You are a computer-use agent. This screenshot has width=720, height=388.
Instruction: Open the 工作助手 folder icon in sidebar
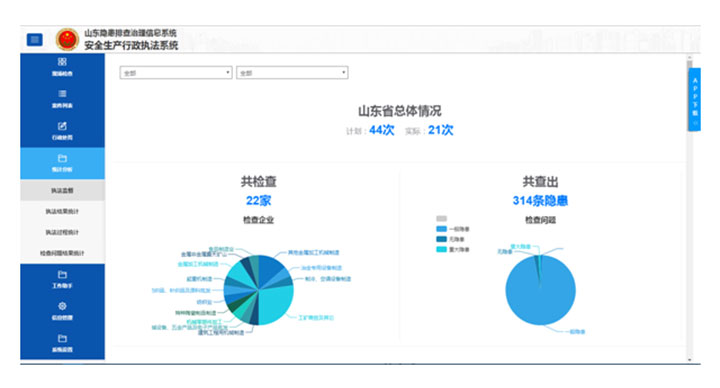[62, 275]
